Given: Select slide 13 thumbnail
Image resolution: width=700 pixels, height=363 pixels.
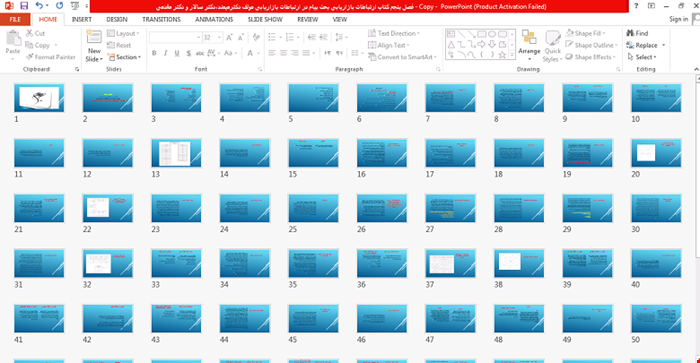Looking at the screenshot, I should click(x=176, y=153).
